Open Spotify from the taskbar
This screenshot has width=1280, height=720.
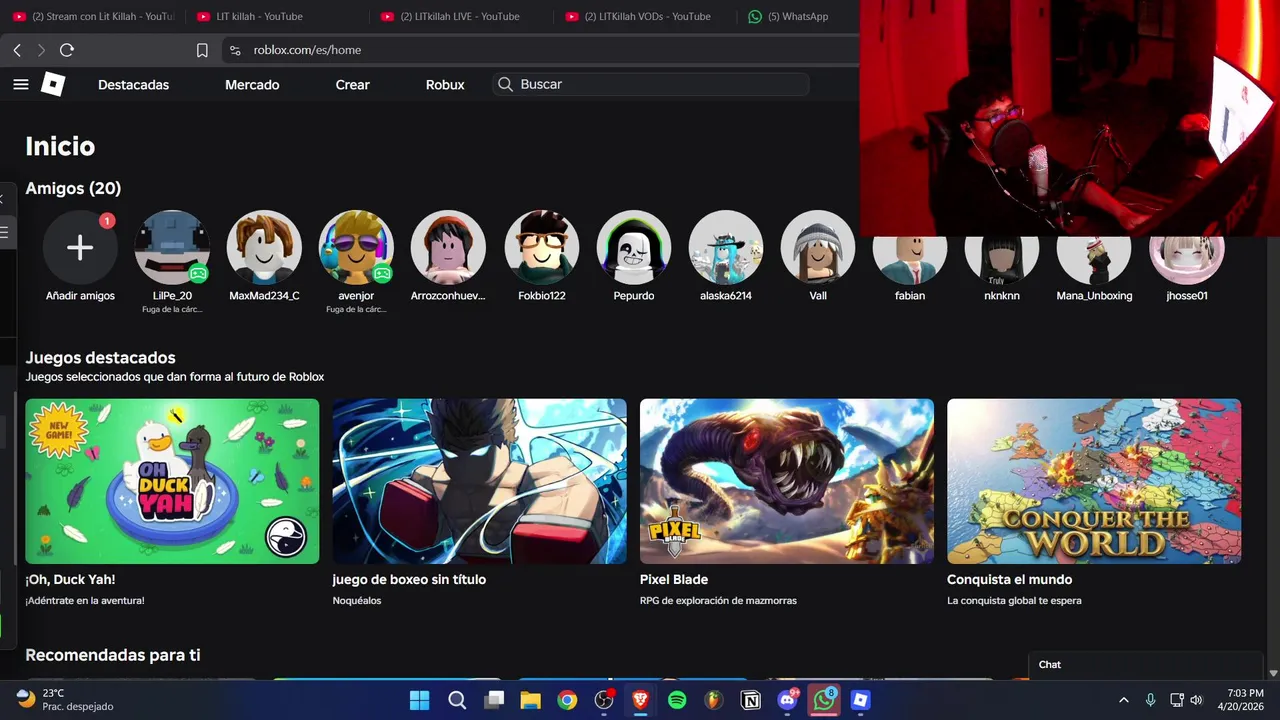coord(677,700)
